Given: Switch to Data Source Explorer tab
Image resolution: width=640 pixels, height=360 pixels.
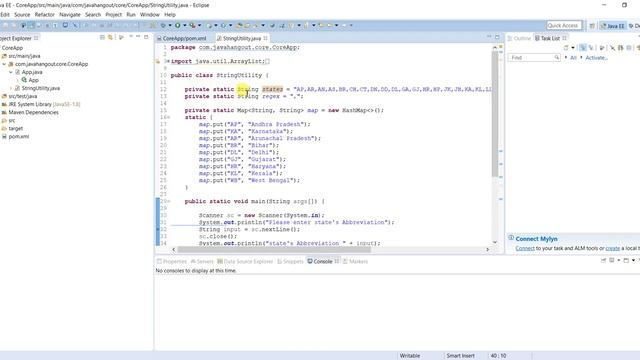Looking at the screenshot, I should pos(245,261).
